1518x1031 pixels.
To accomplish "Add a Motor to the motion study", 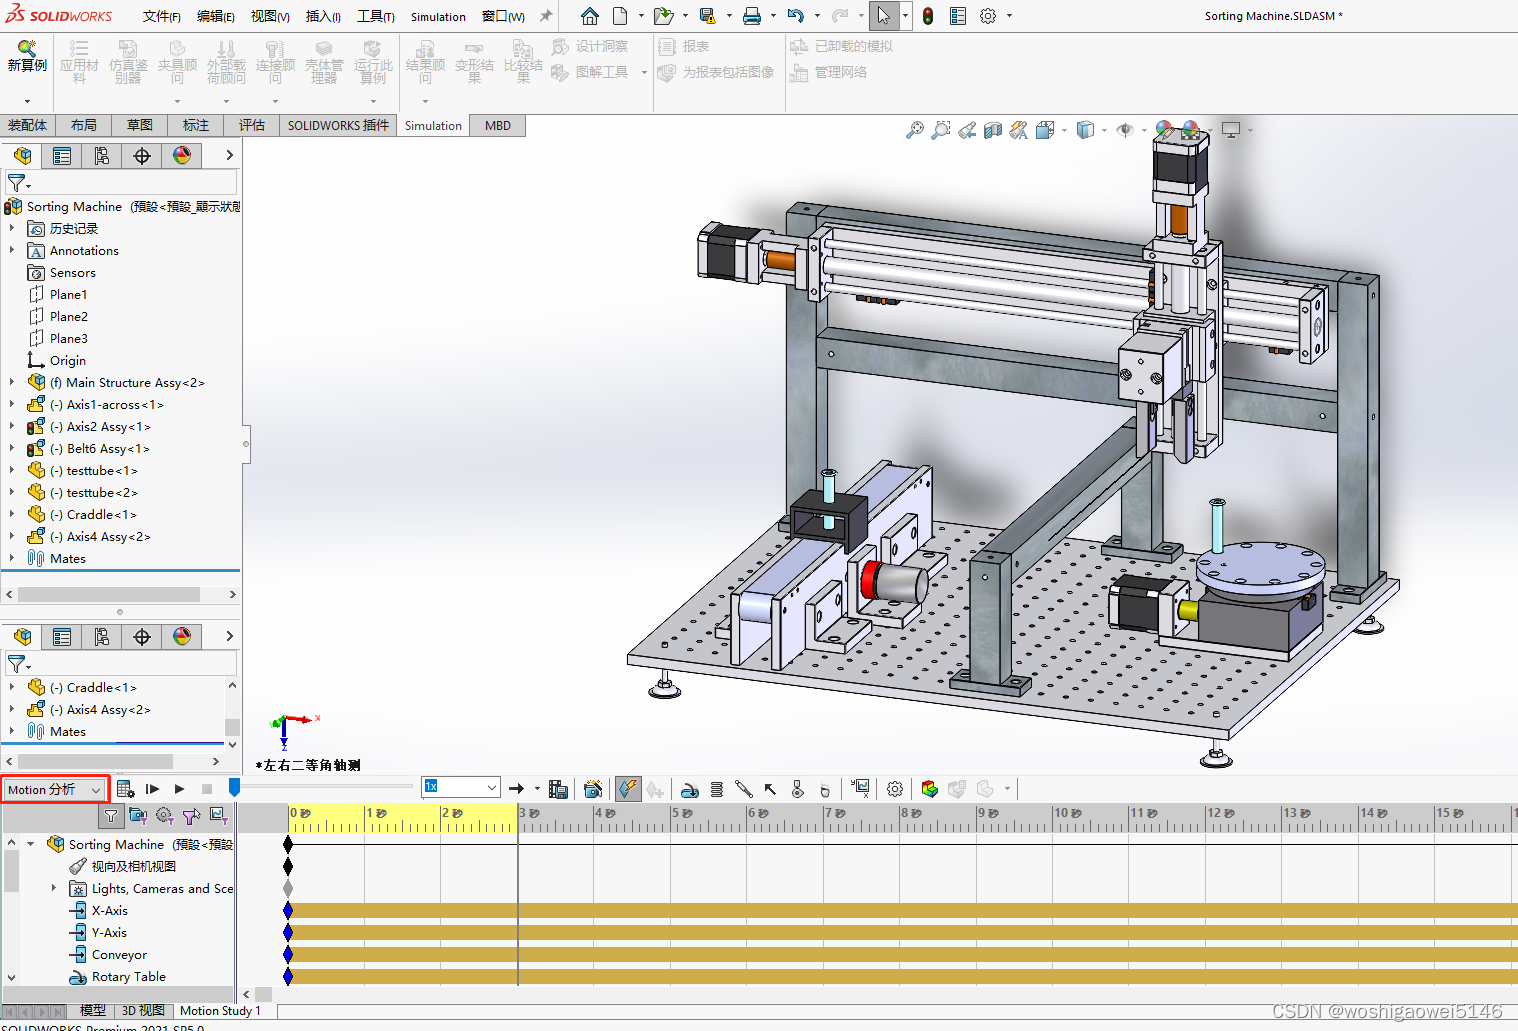I will (x=690, y=789).
